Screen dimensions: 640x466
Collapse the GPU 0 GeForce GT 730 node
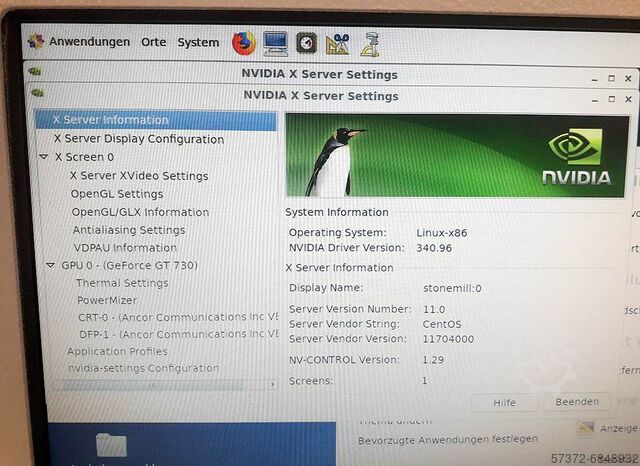point(51,266)
